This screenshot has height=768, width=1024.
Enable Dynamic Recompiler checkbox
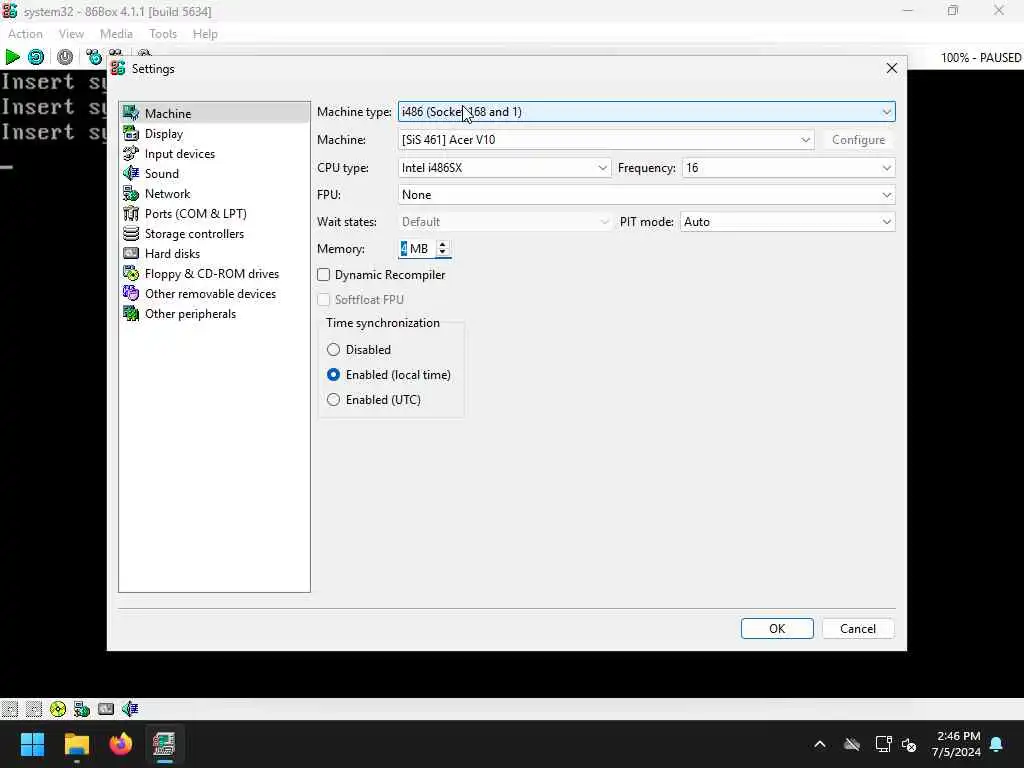324,275
